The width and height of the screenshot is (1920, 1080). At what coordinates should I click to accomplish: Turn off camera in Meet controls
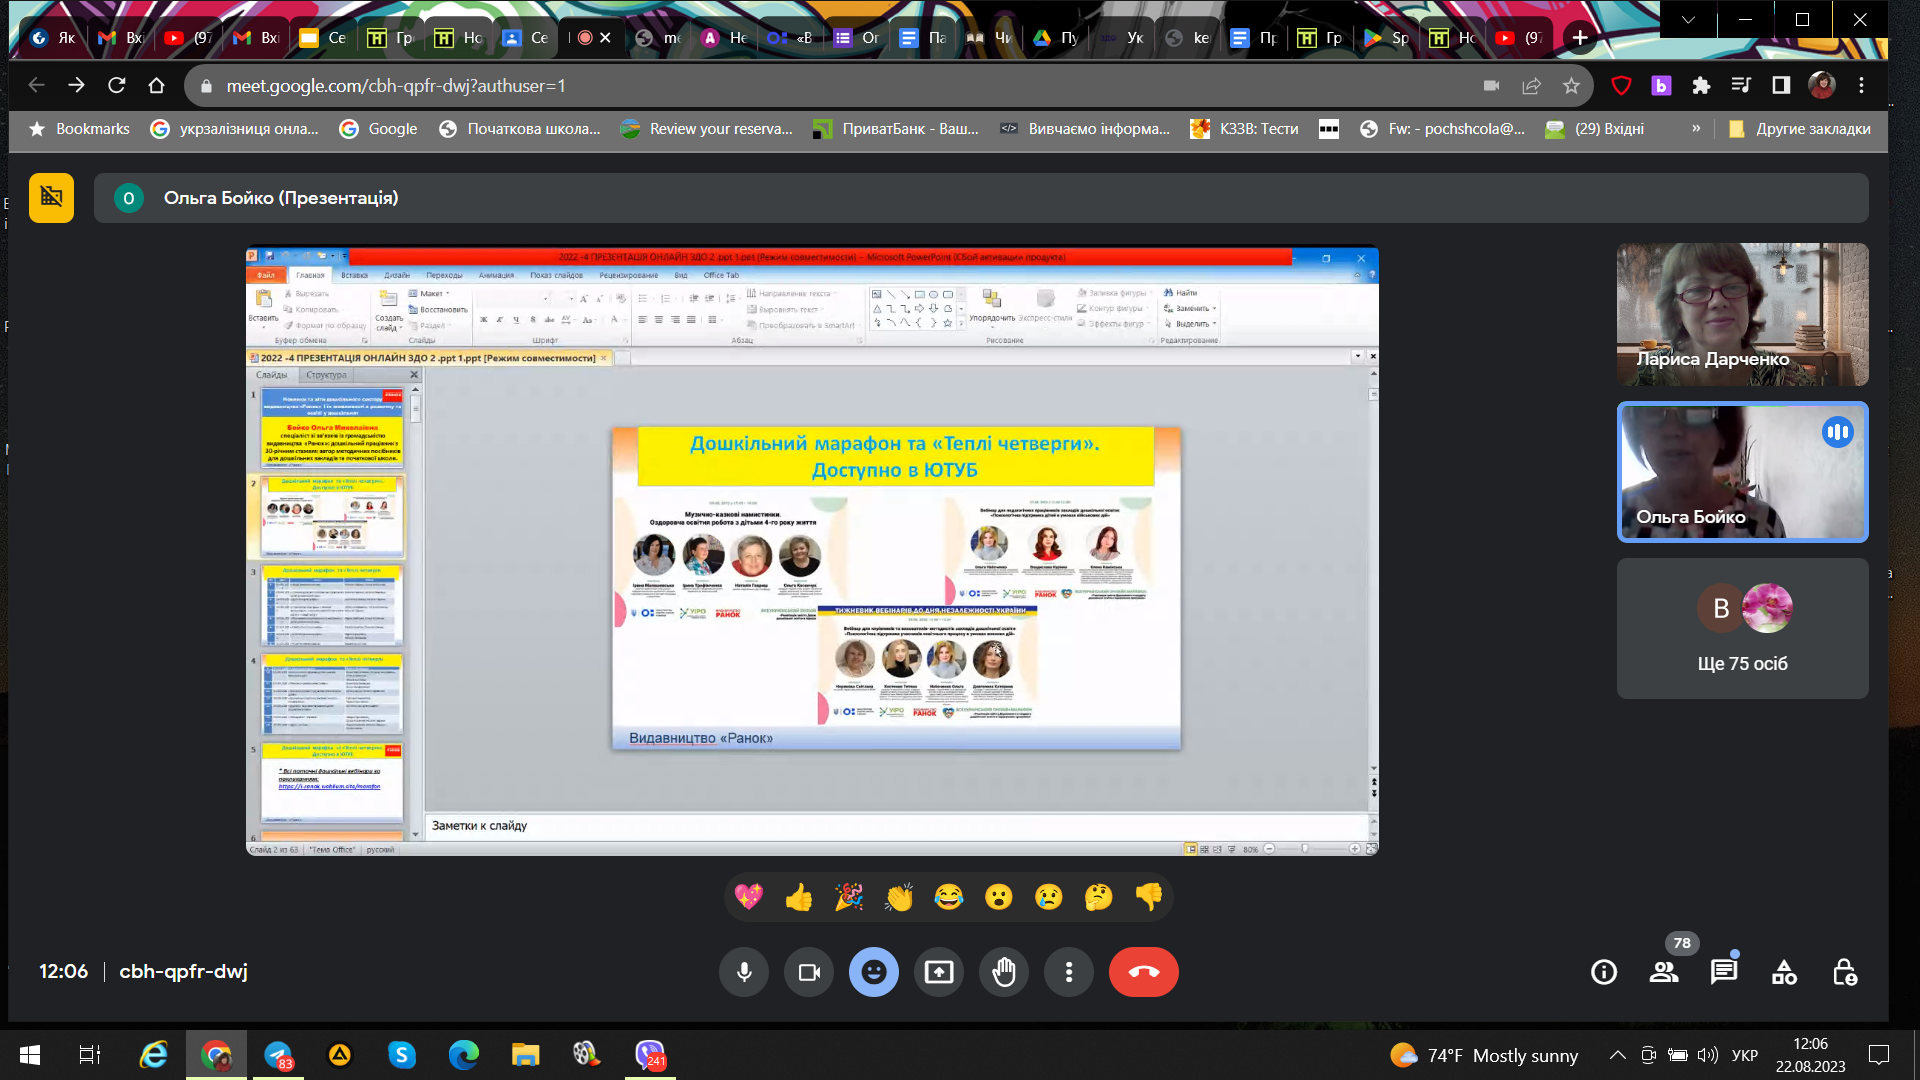coord(809,972)
